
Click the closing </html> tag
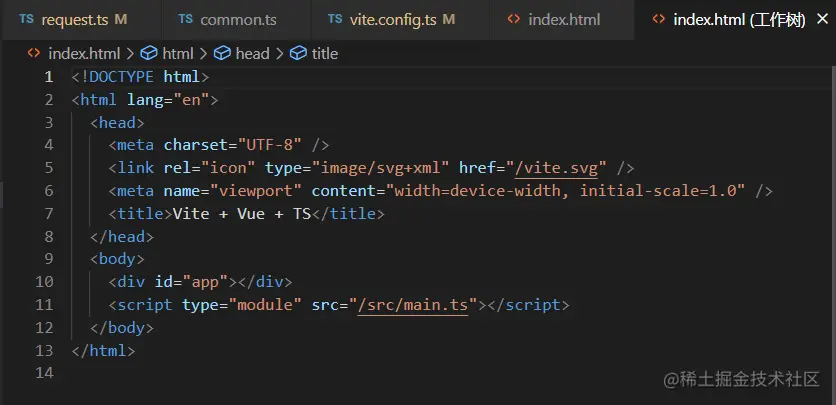[103, 351]
